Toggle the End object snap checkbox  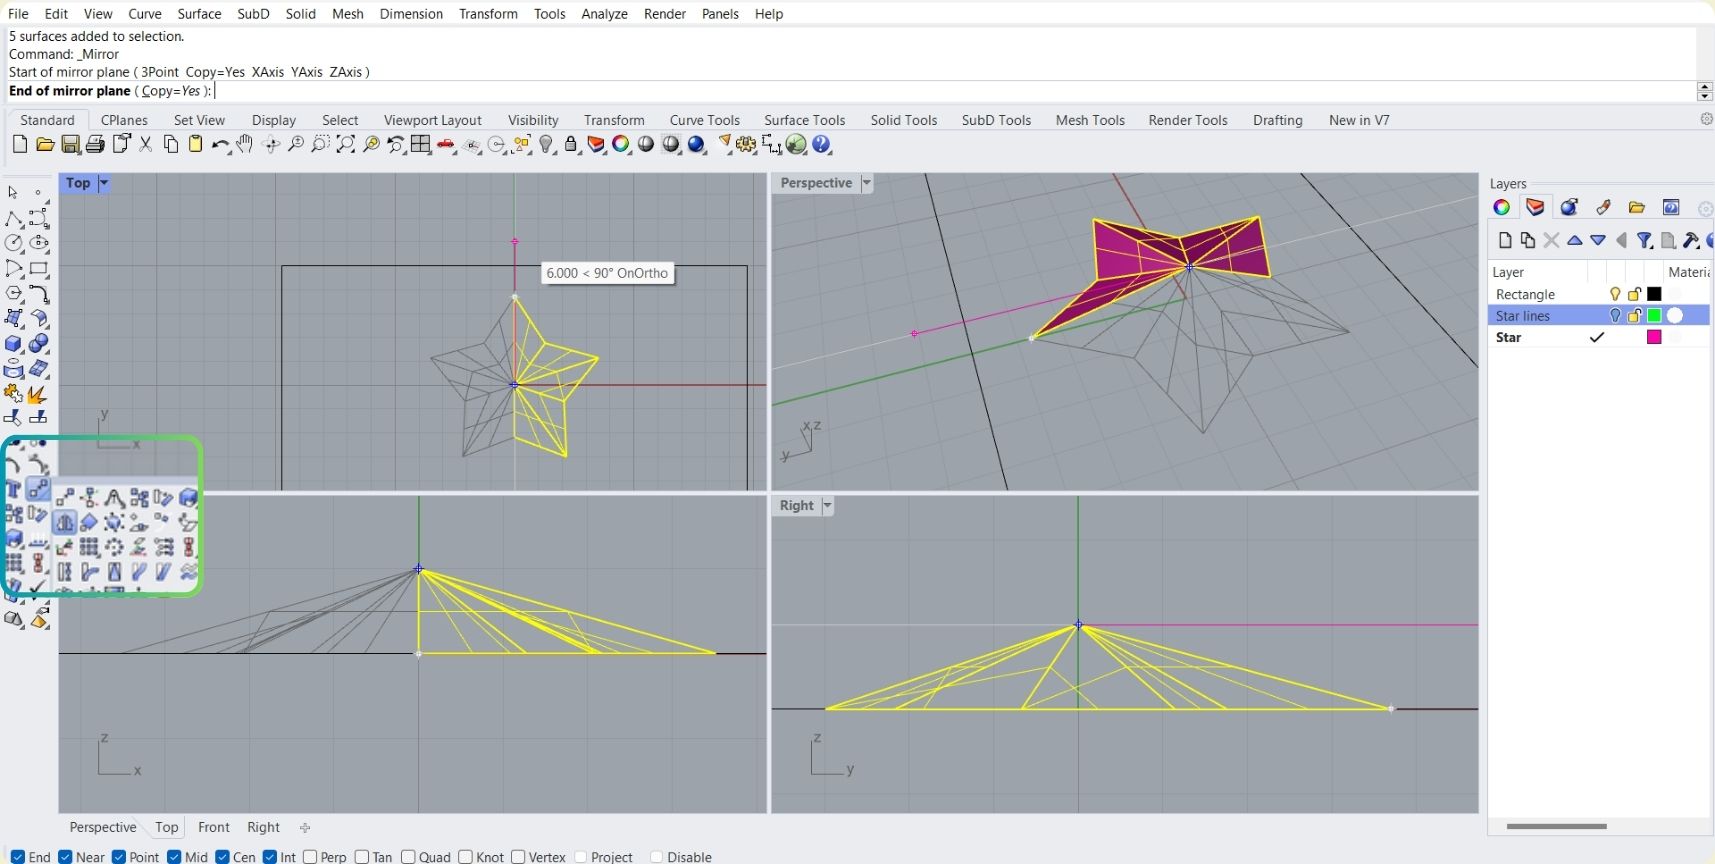tap(18, 857)
